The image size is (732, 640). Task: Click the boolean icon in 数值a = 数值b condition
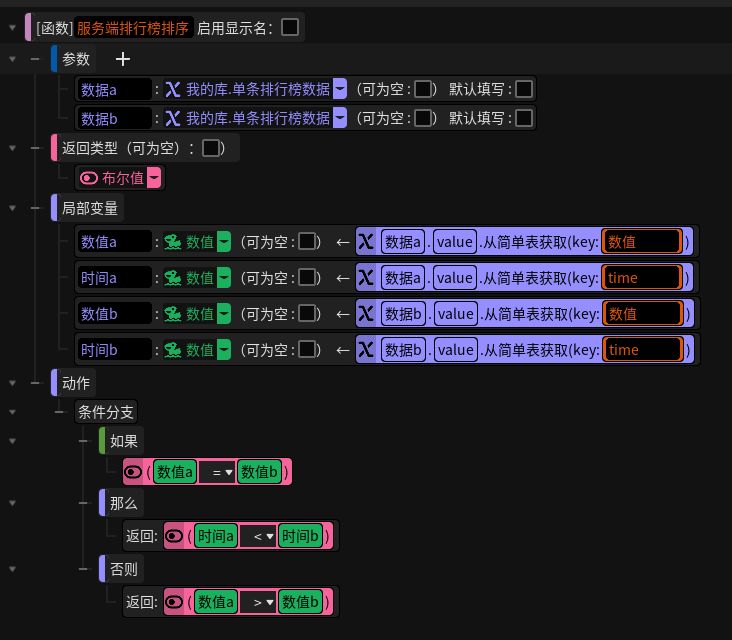click(x=133, y=472)
